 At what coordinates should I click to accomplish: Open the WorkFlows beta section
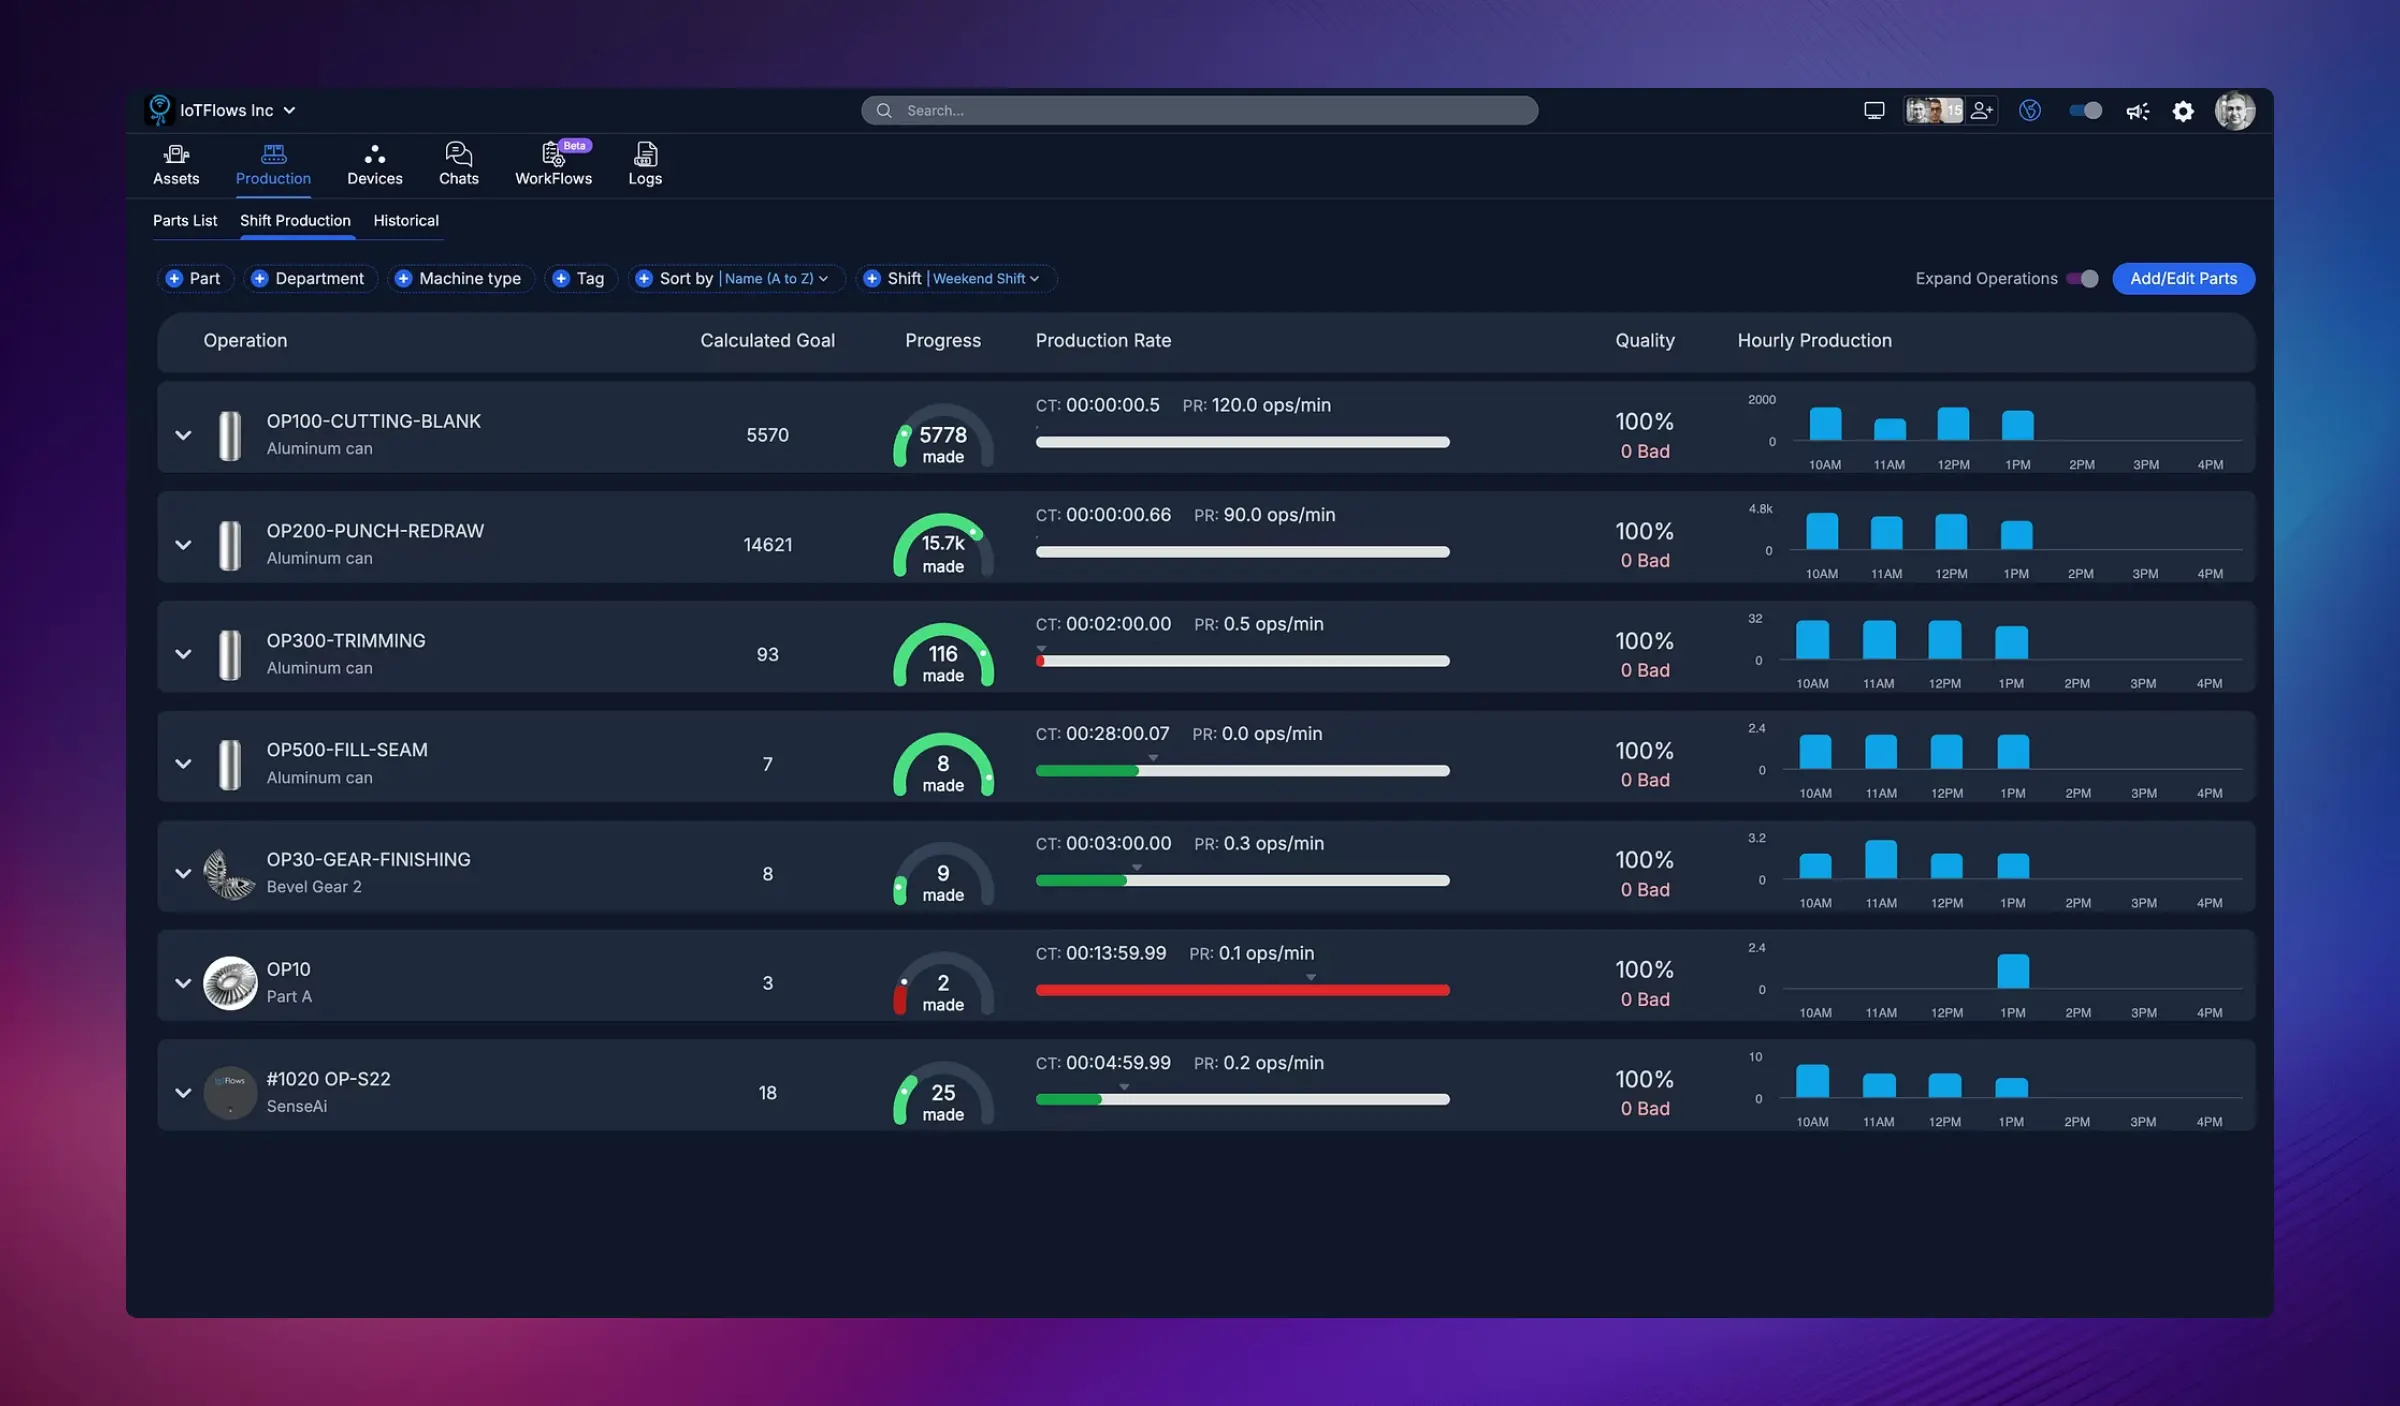point(553,163)
